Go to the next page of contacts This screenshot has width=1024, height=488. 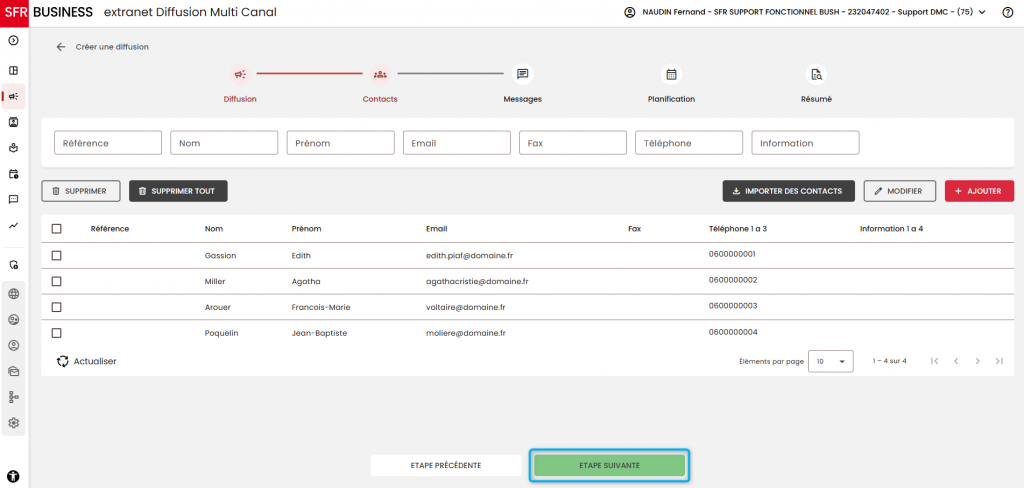[x=978, y=361]
